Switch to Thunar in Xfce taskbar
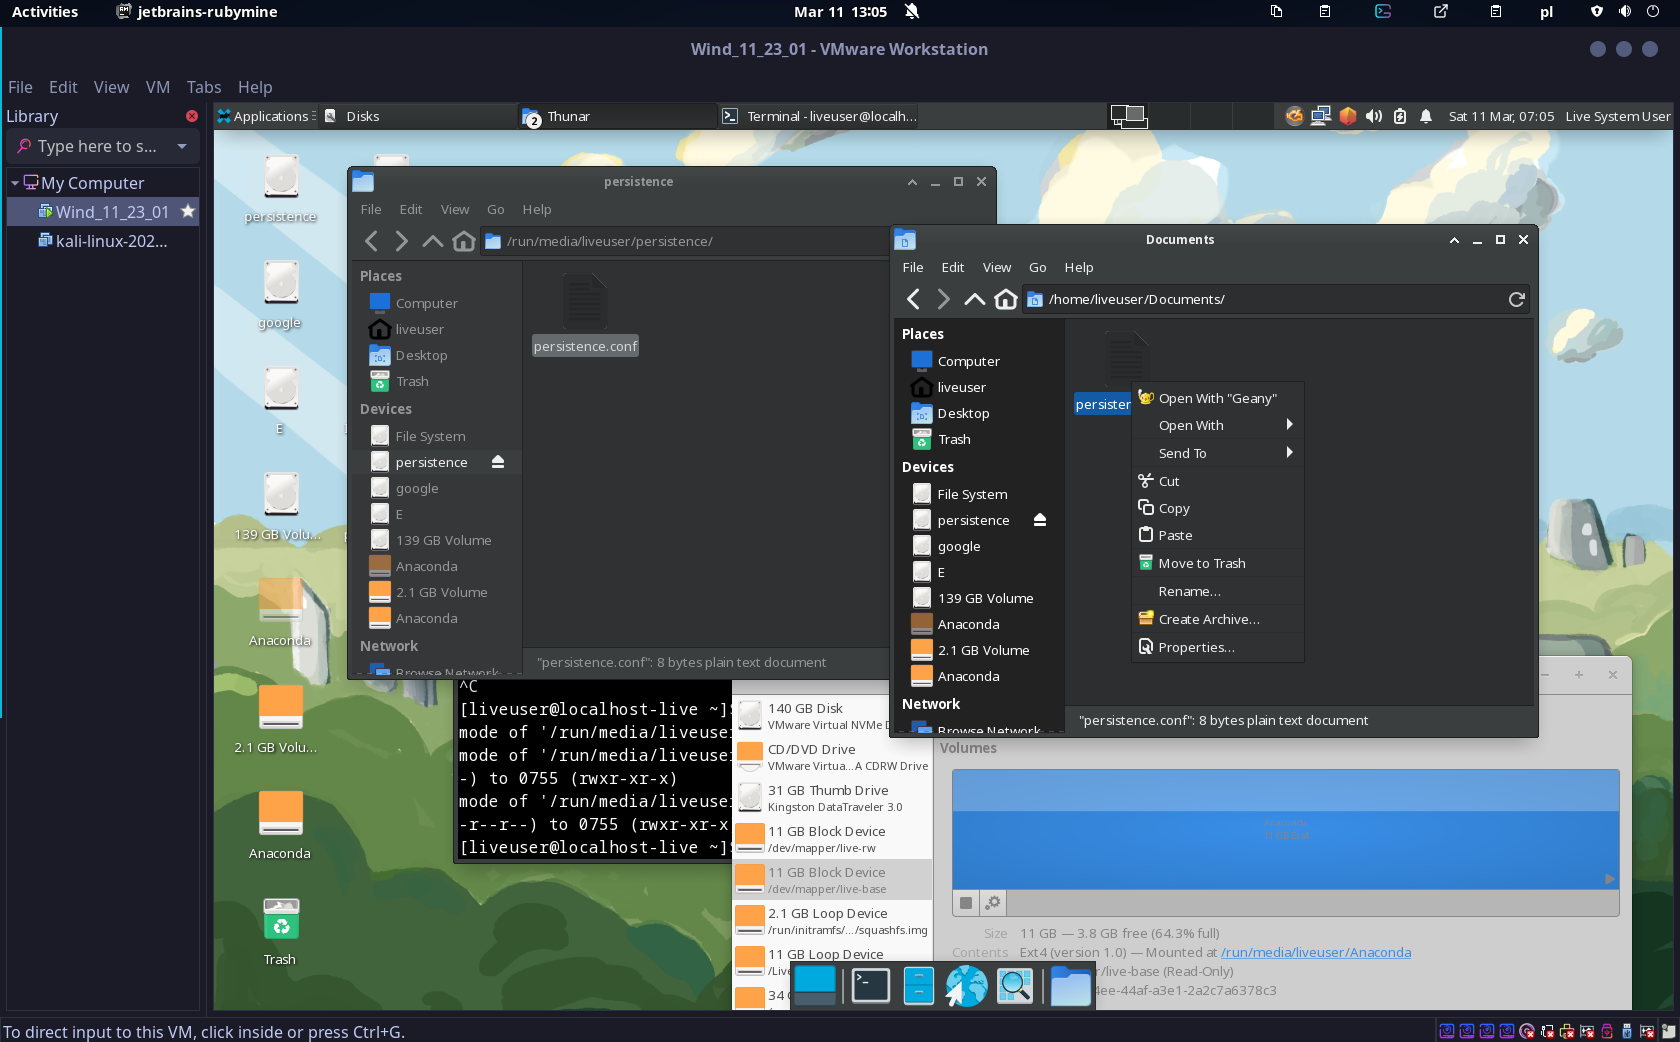This screenshot has width=1680, height=1042. pos(618,116)
